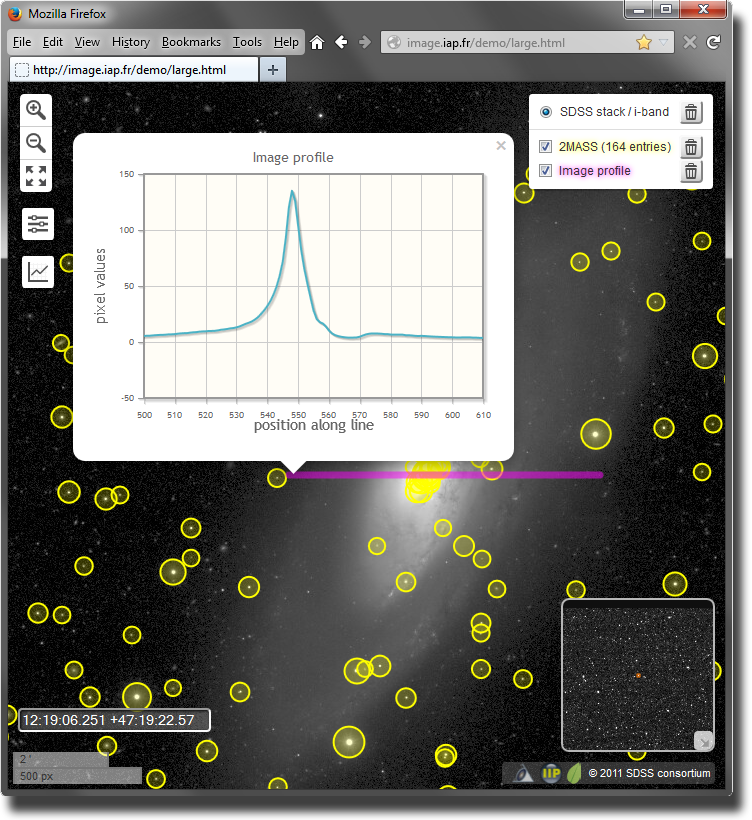Uncheck the Image profile checkbox
The width and height of the screenshot is (752, 820).
545,171
